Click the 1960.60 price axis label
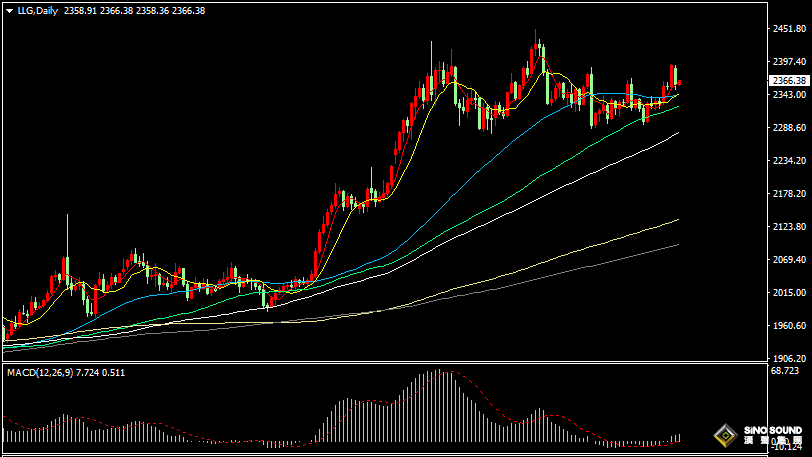The image size is (812, 457). tap(787, 326)
